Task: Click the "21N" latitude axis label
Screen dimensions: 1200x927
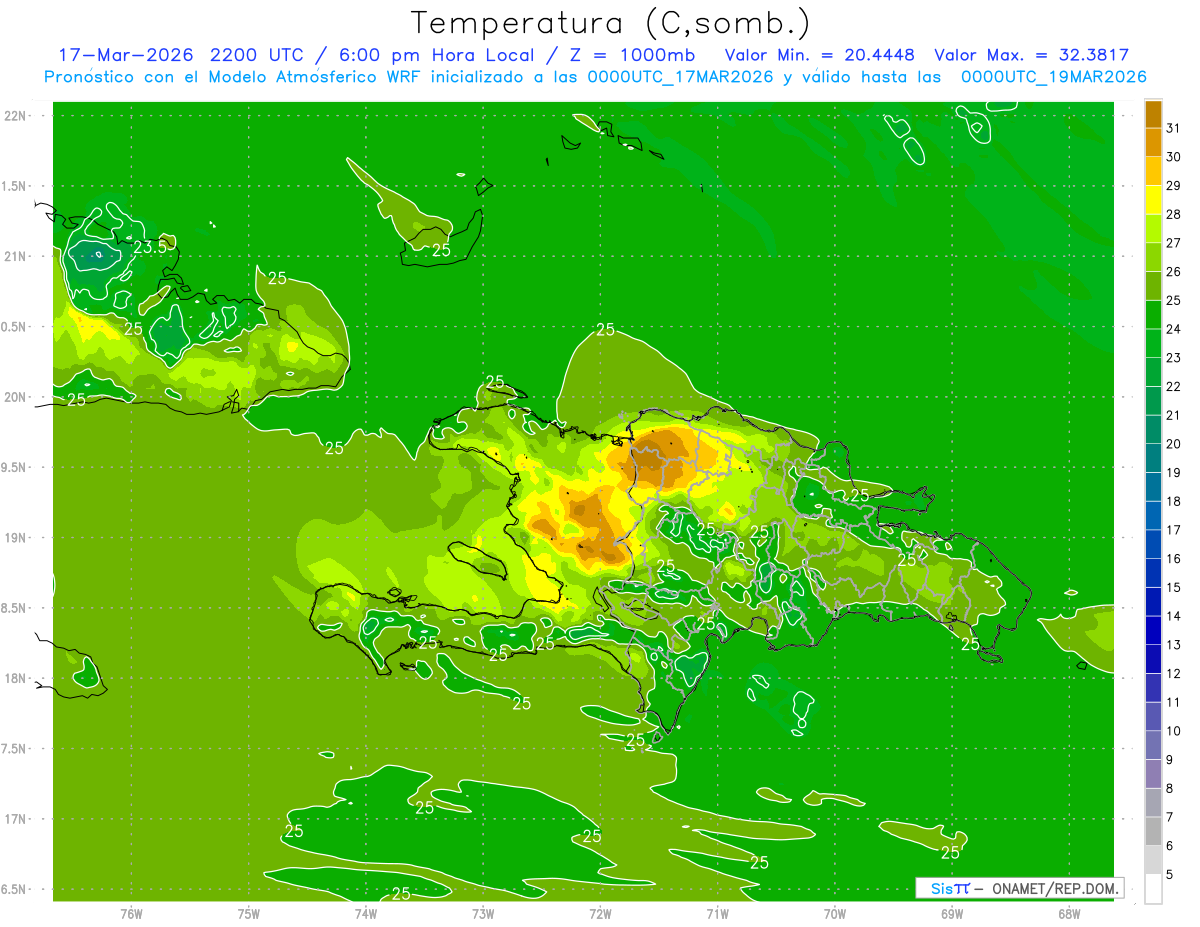Action: tap(13, 256)
